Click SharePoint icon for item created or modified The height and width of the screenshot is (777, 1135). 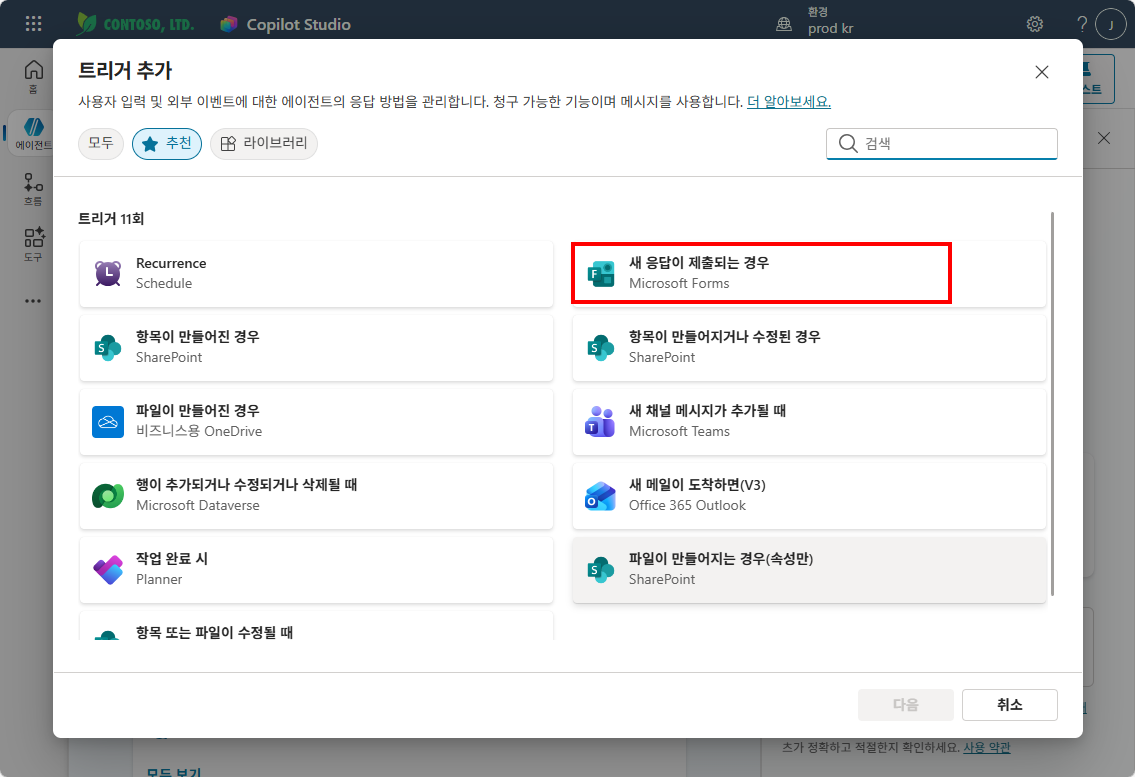601,348
